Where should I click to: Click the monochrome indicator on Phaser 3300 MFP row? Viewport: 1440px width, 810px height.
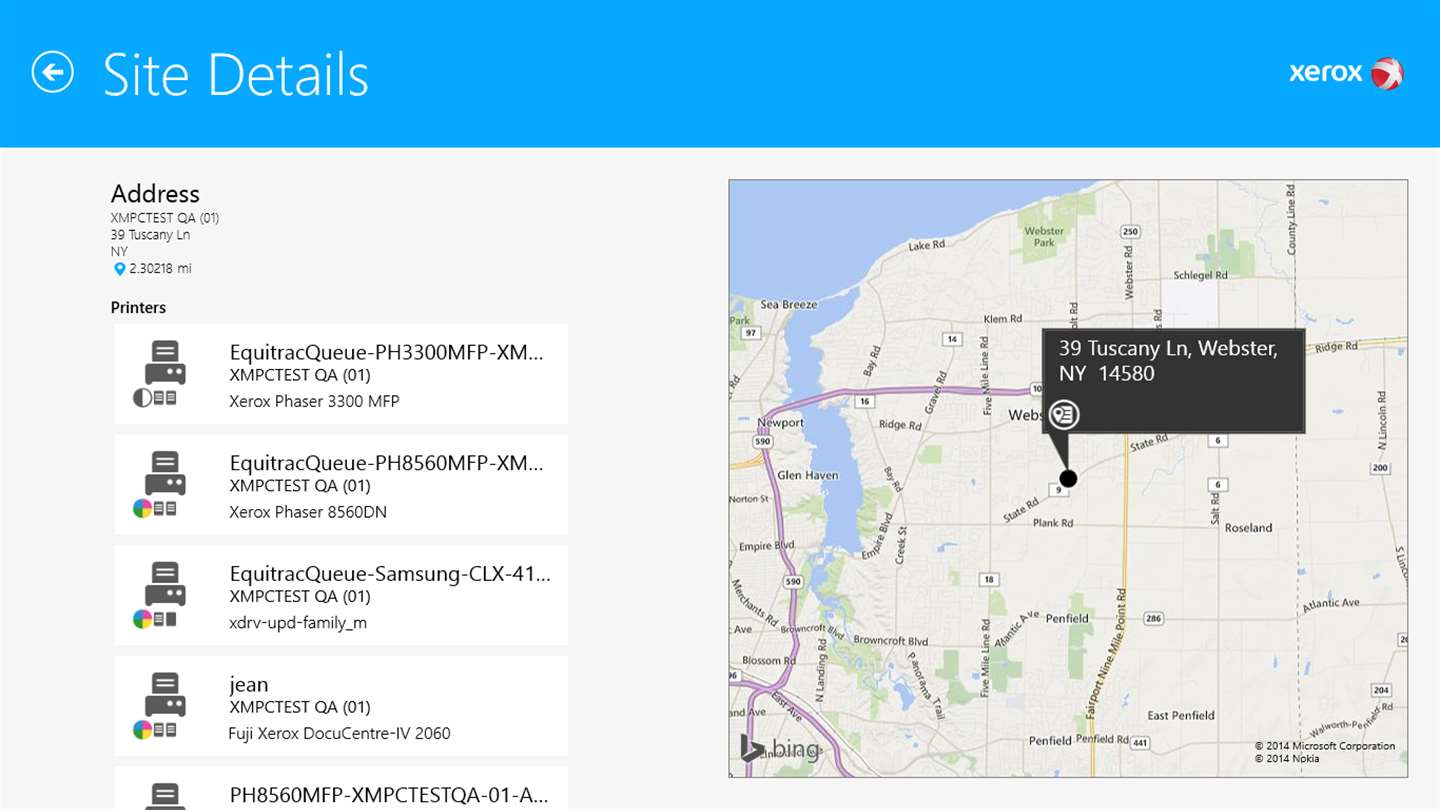click(x=142, y=398)
